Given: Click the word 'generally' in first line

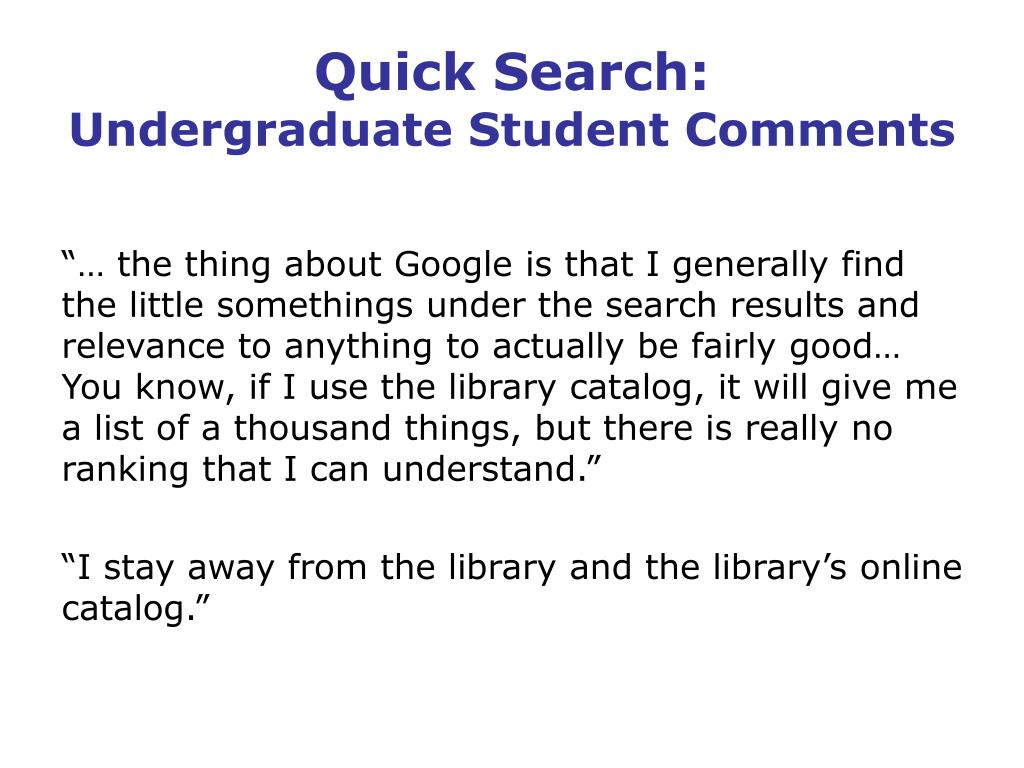Looking at the screenshot, I should click(x=750, y=266).
